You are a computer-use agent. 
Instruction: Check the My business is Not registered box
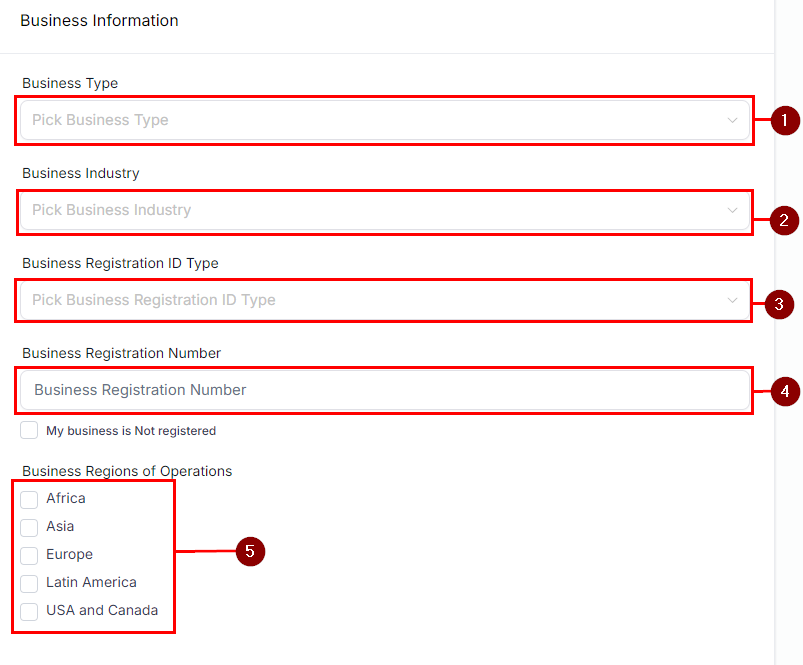click(x=29, y=431)
